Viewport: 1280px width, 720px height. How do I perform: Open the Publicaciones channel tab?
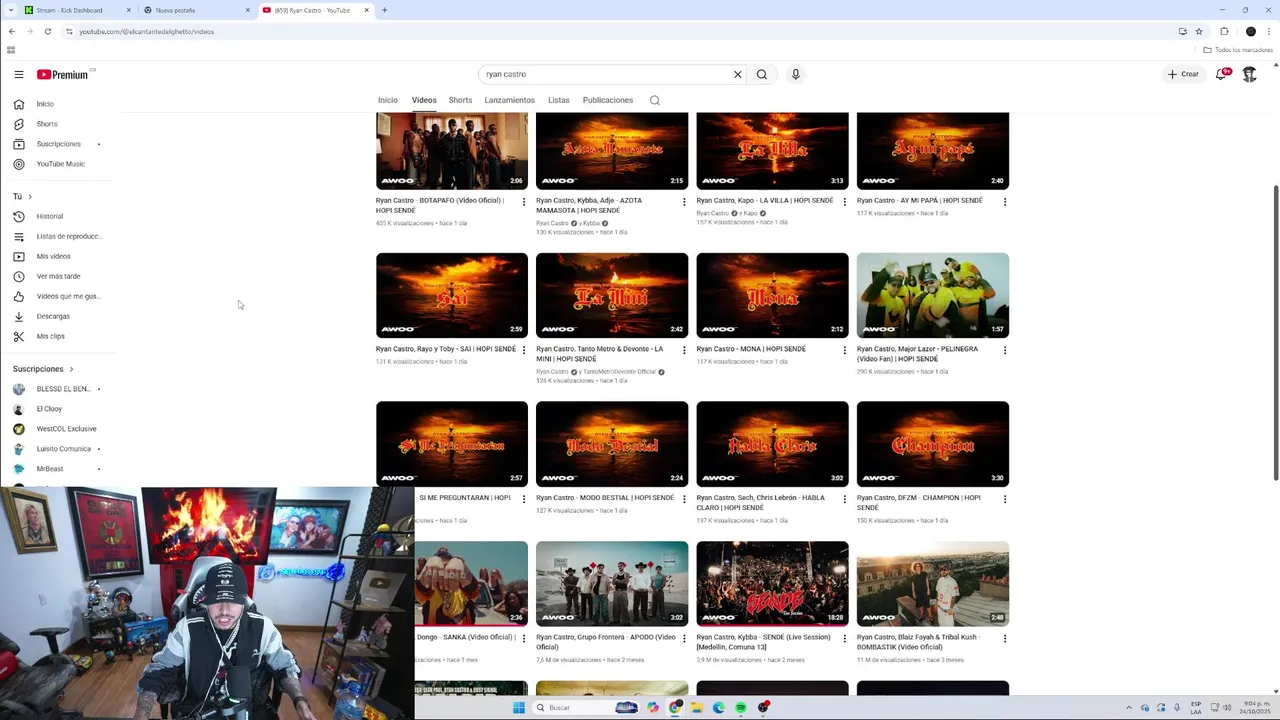coord(608,100)
